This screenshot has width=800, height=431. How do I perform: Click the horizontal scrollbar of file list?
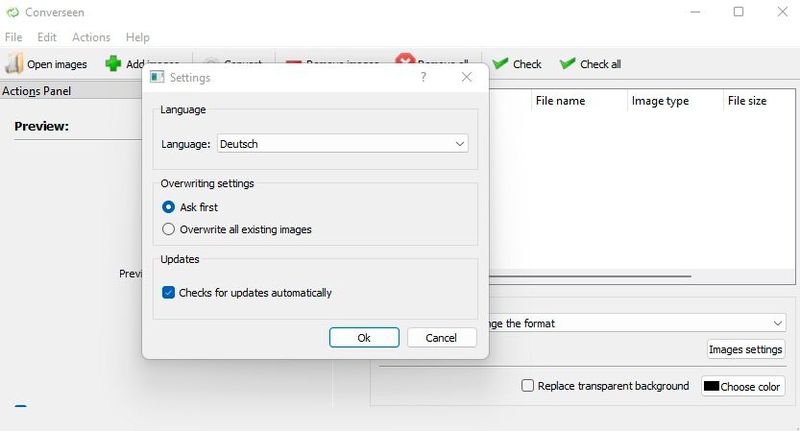[589, 276]
